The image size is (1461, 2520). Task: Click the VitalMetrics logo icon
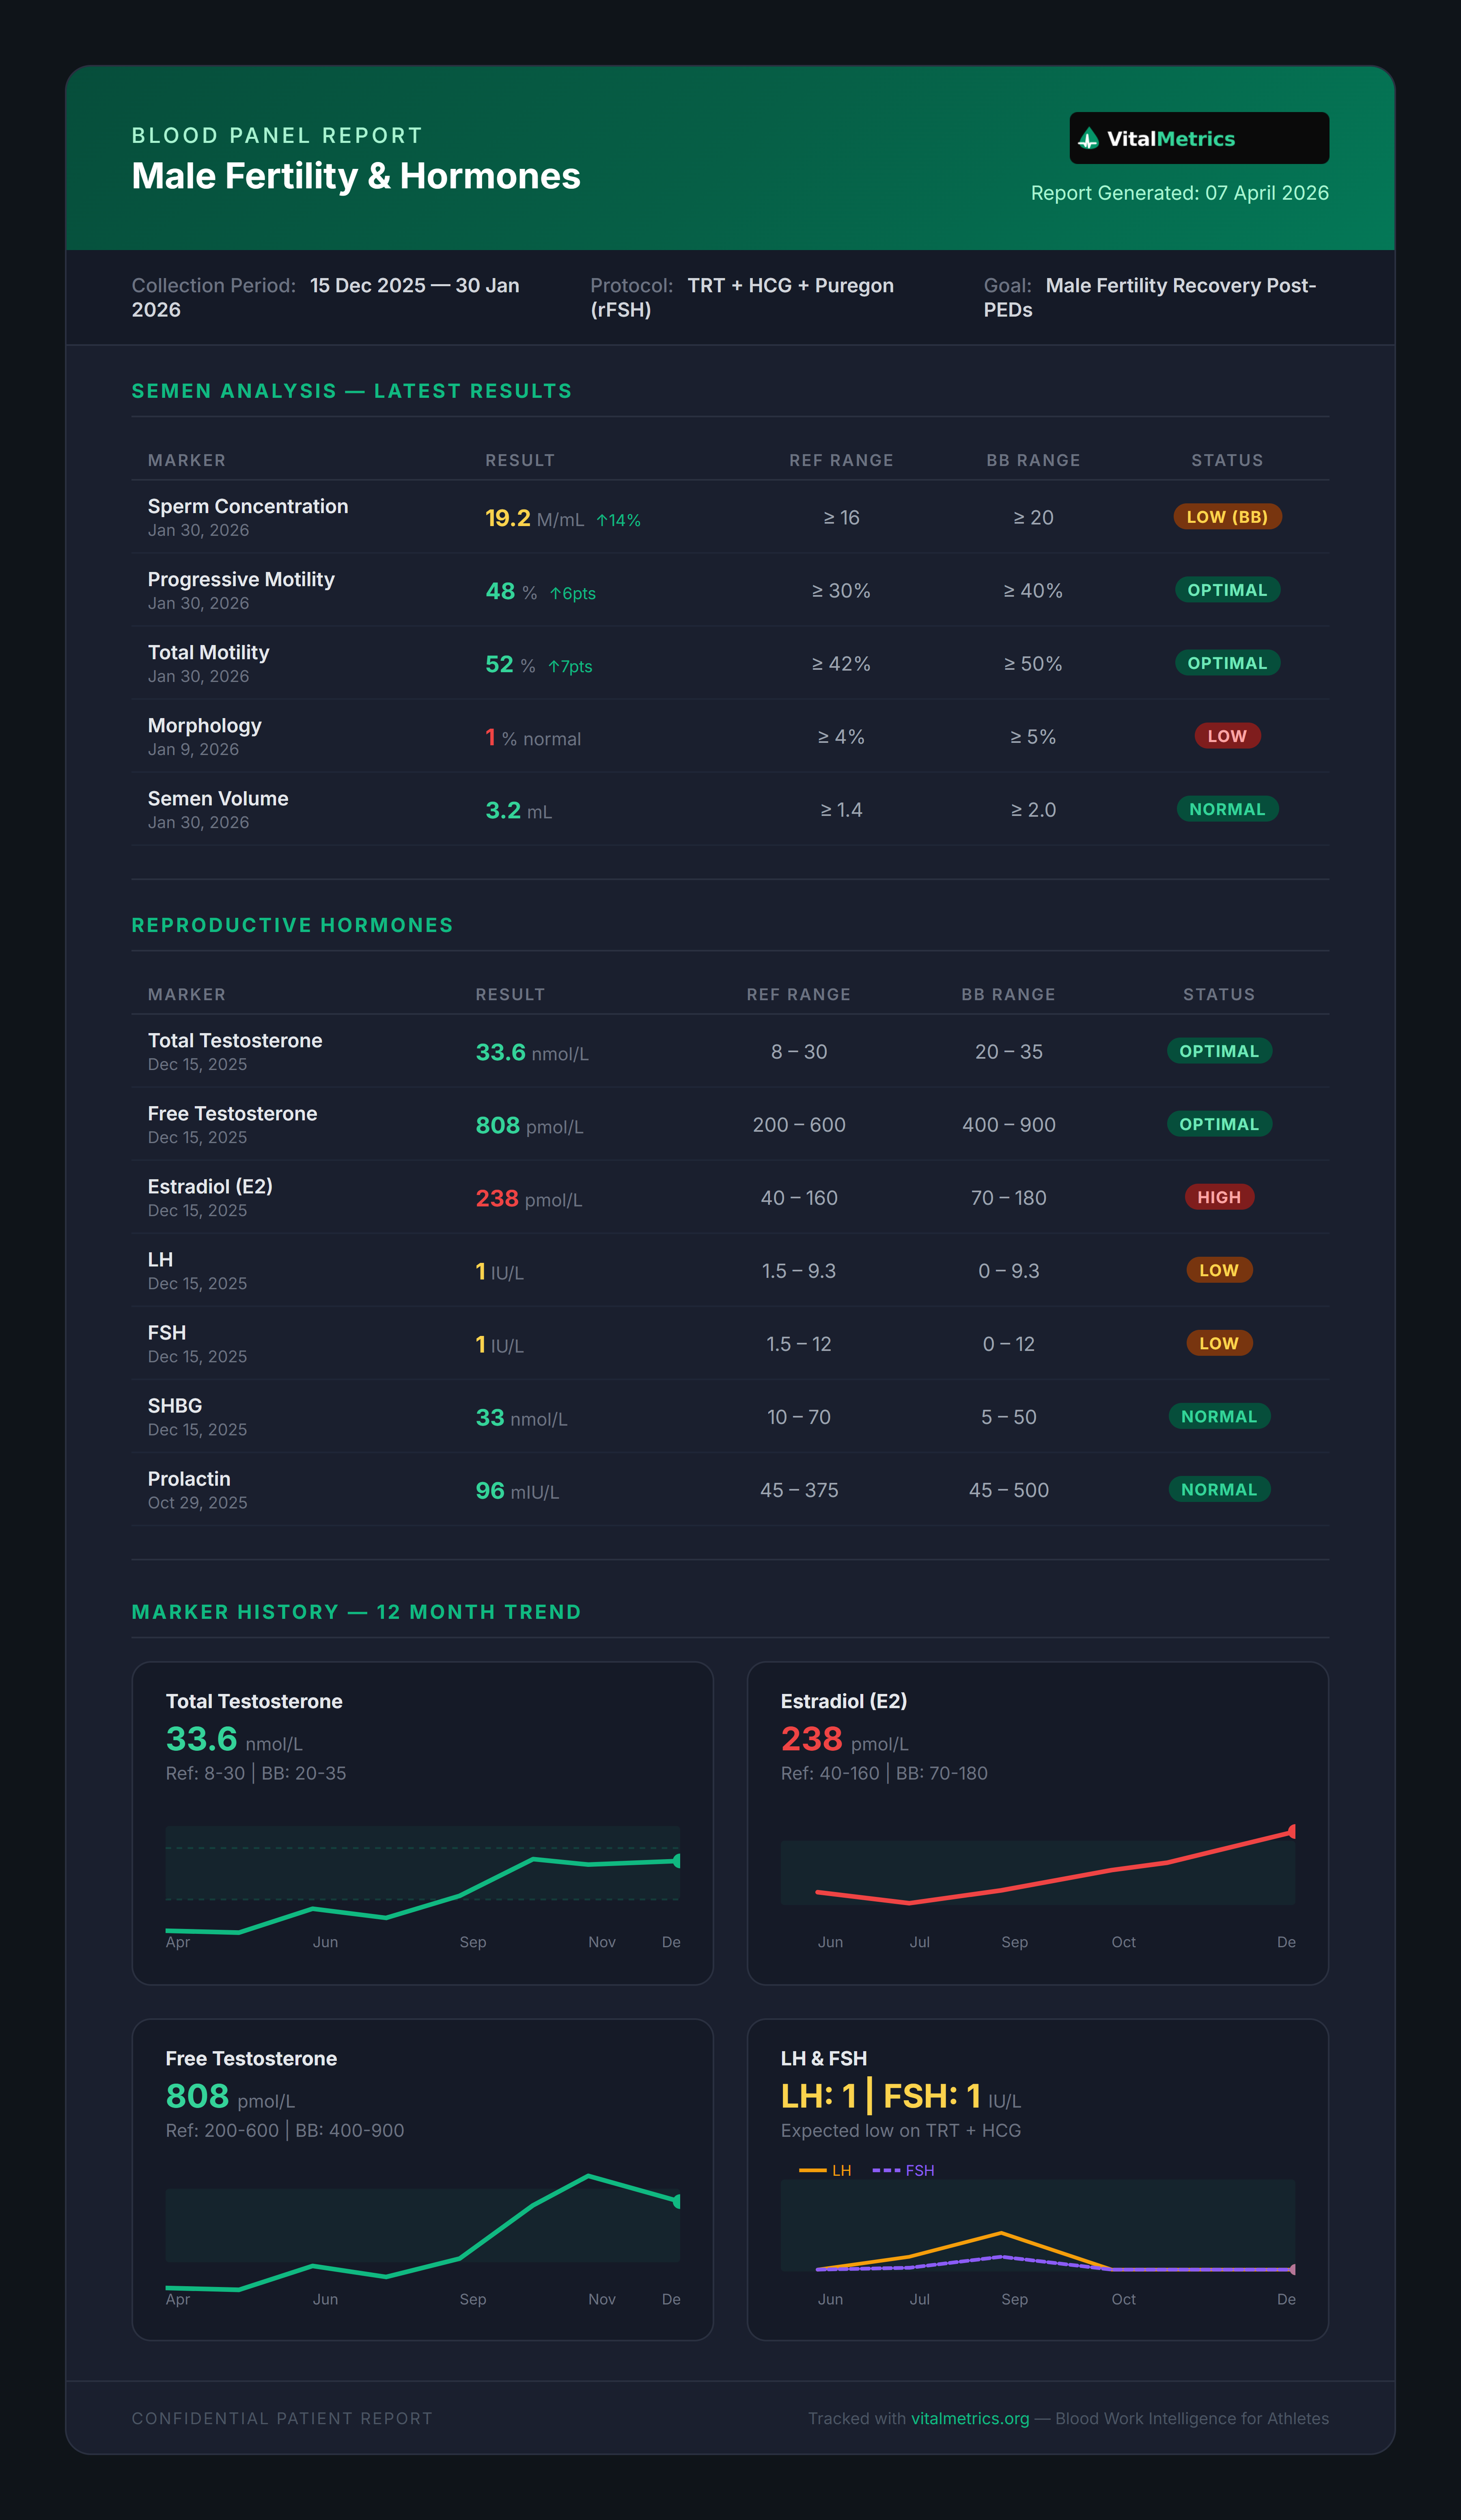(x=1088, y=139)
